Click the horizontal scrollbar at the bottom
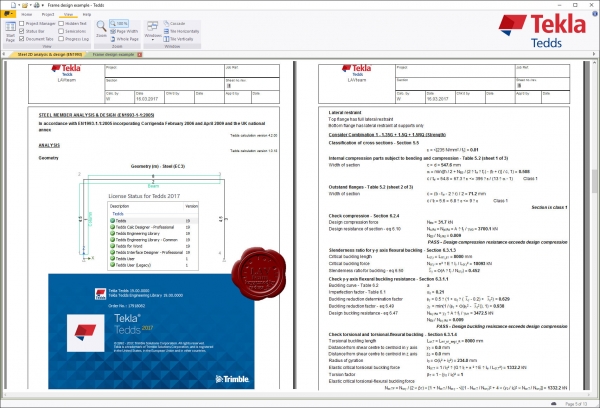Image resolution: width=600 pixels, height=408 pixels. click(298, 394)
